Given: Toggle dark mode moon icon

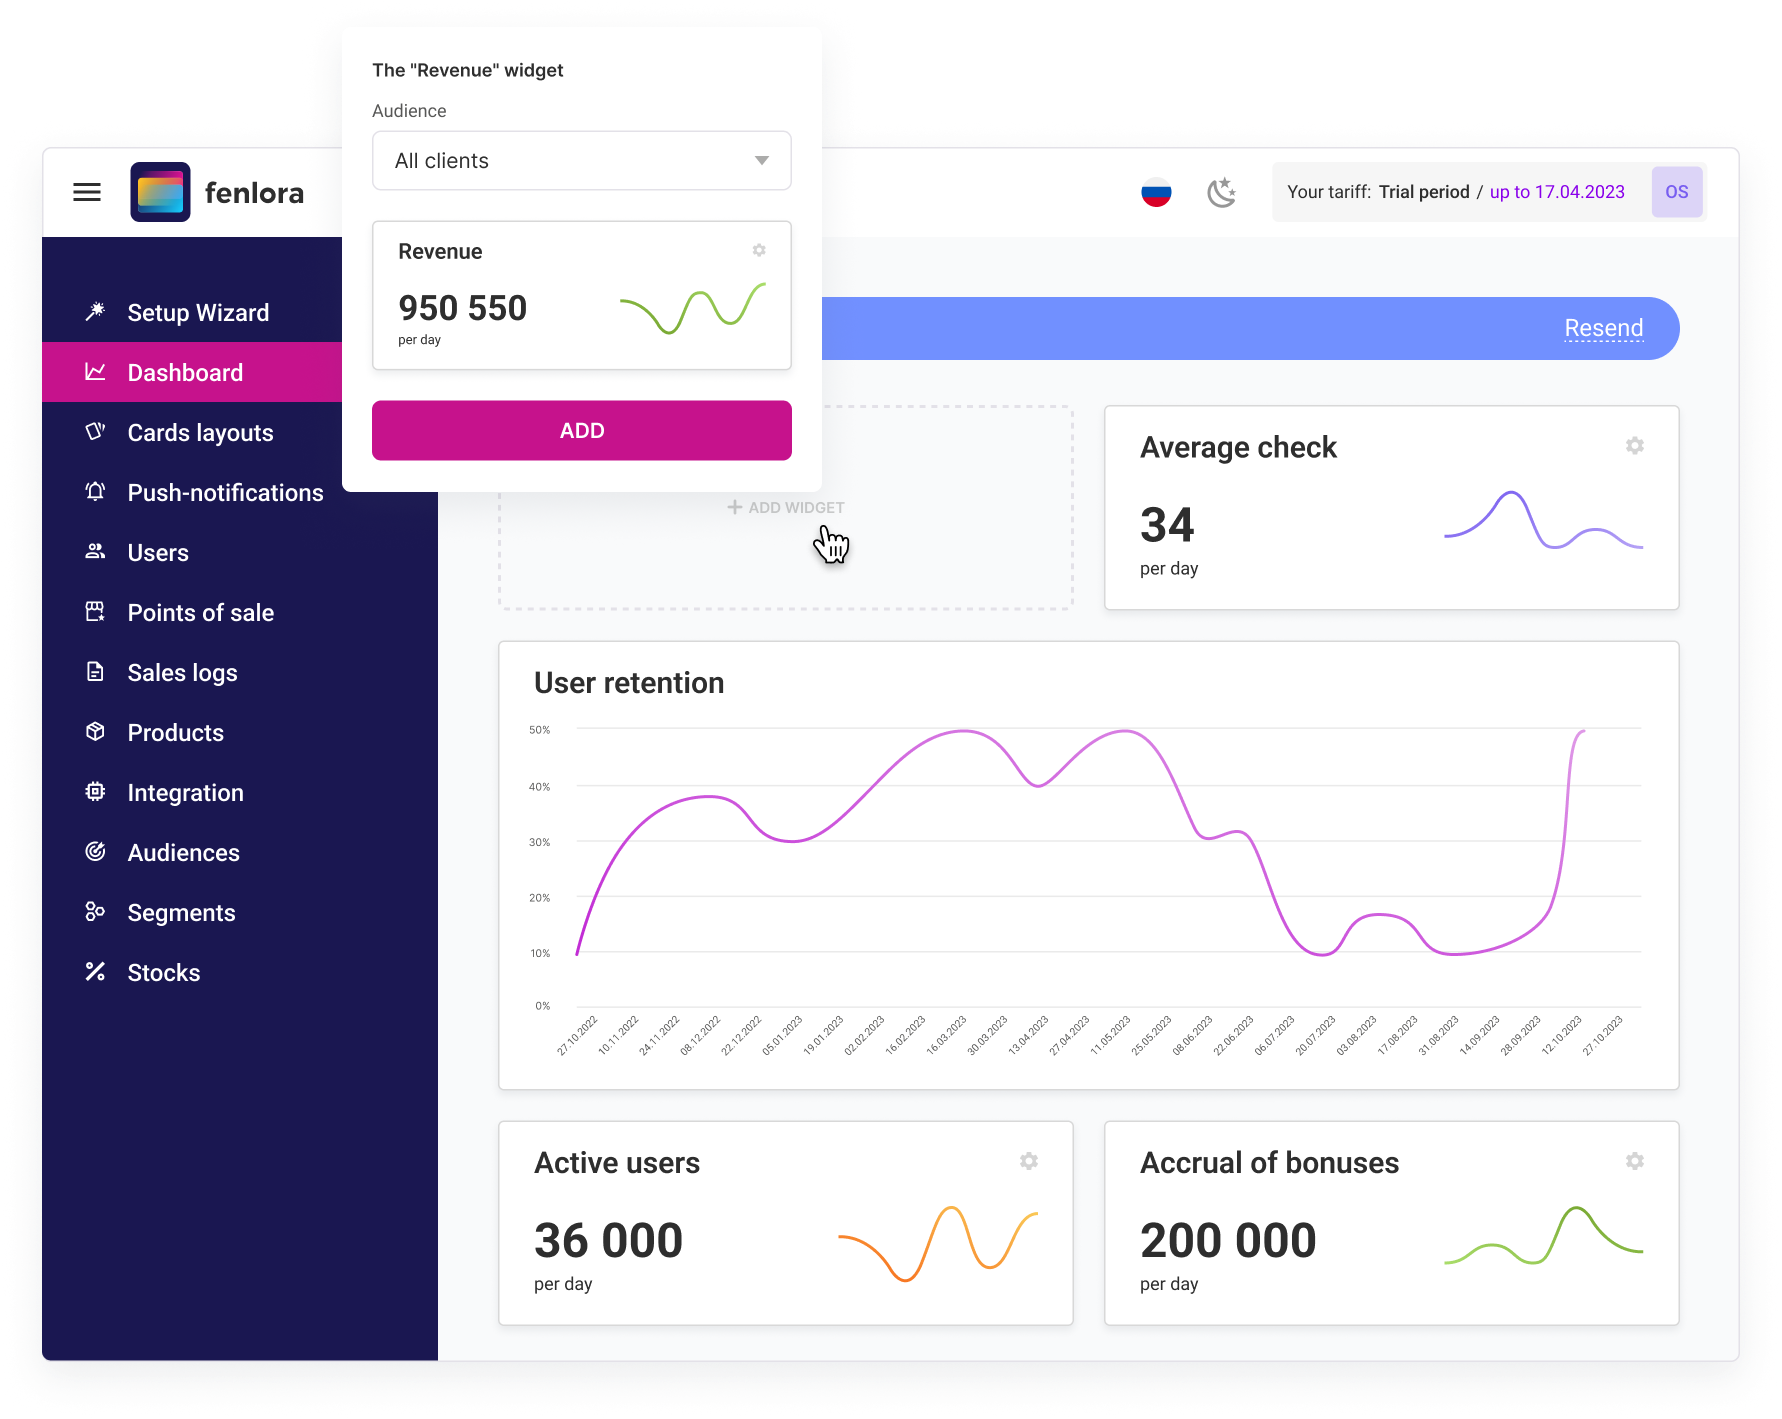Looking at the screenshot, I should pos(1221,192).
